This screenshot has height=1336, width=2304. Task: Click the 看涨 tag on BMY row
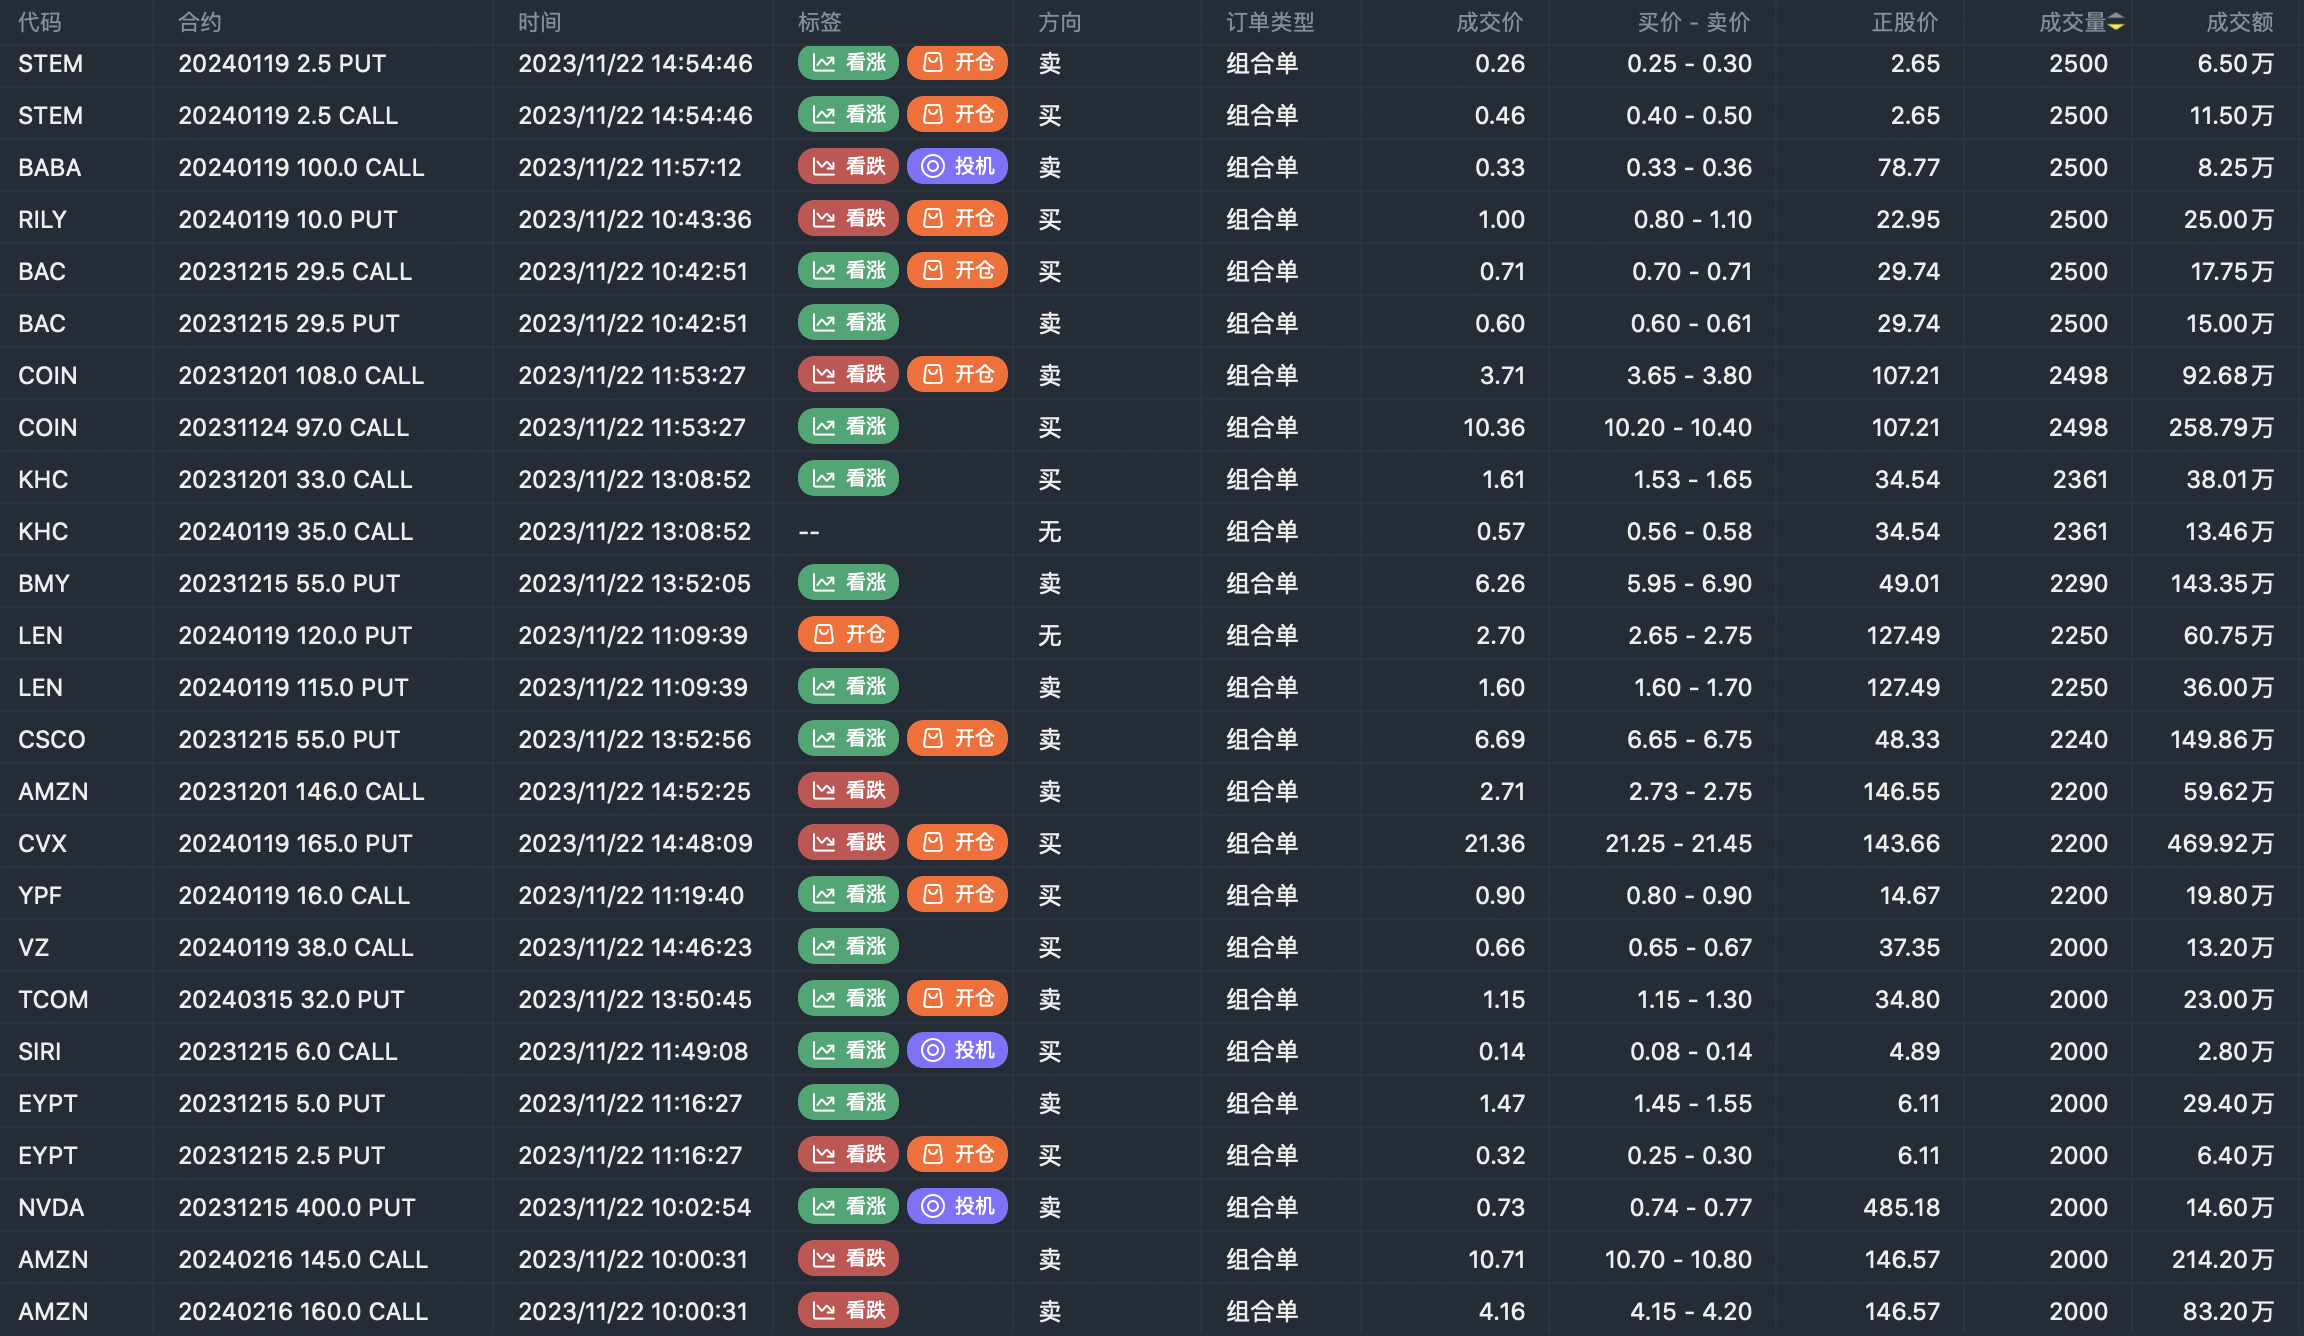(x=848, y=582)
